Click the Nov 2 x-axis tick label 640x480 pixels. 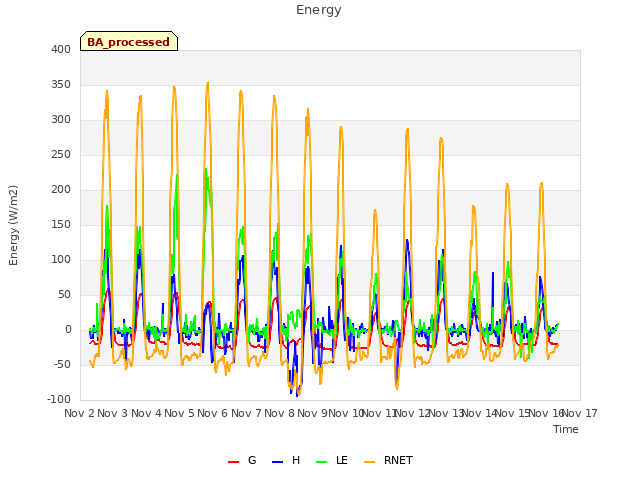(x=79, y=413)
